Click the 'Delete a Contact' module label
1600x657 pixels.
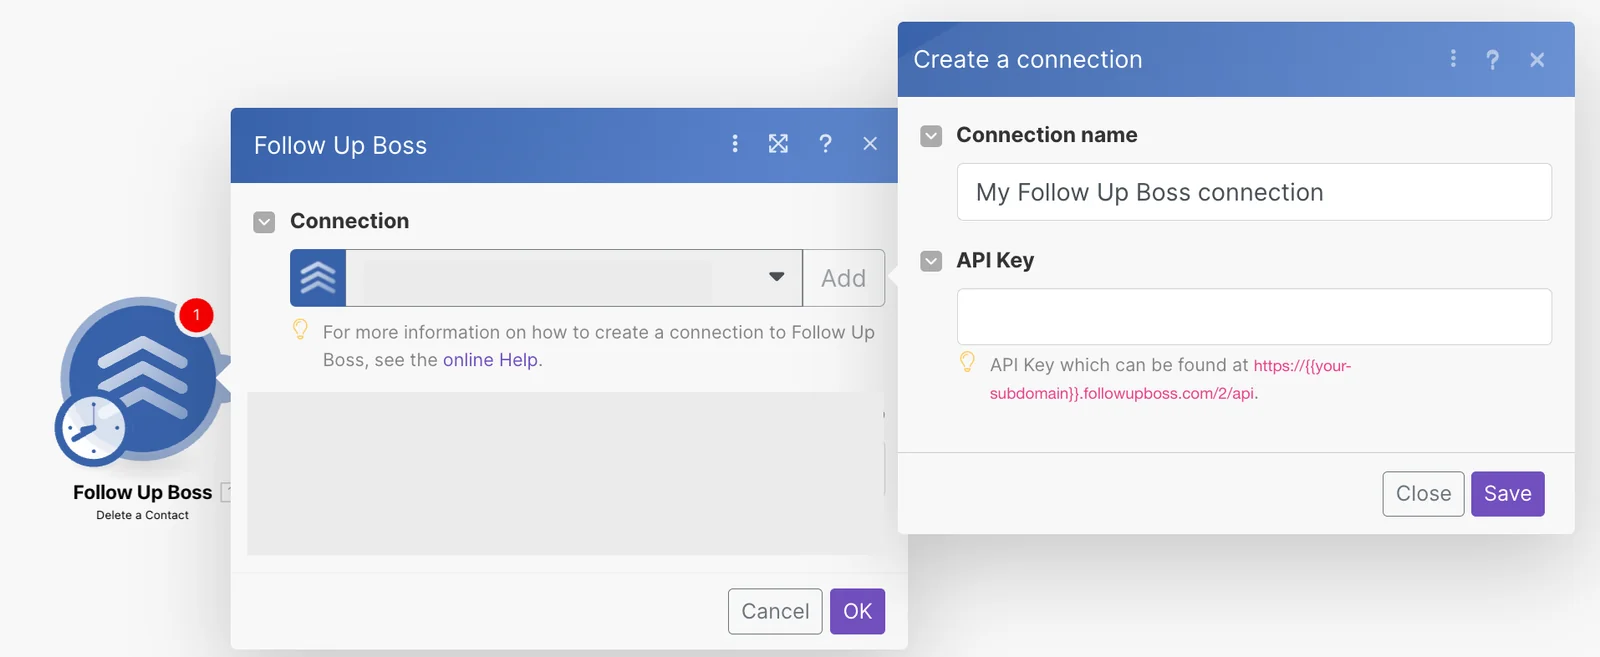[142, 515]
